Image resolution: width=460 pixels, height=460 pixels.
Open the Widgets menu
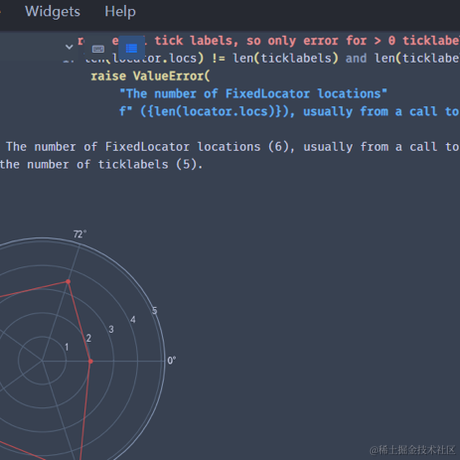[x=53, y=12]
